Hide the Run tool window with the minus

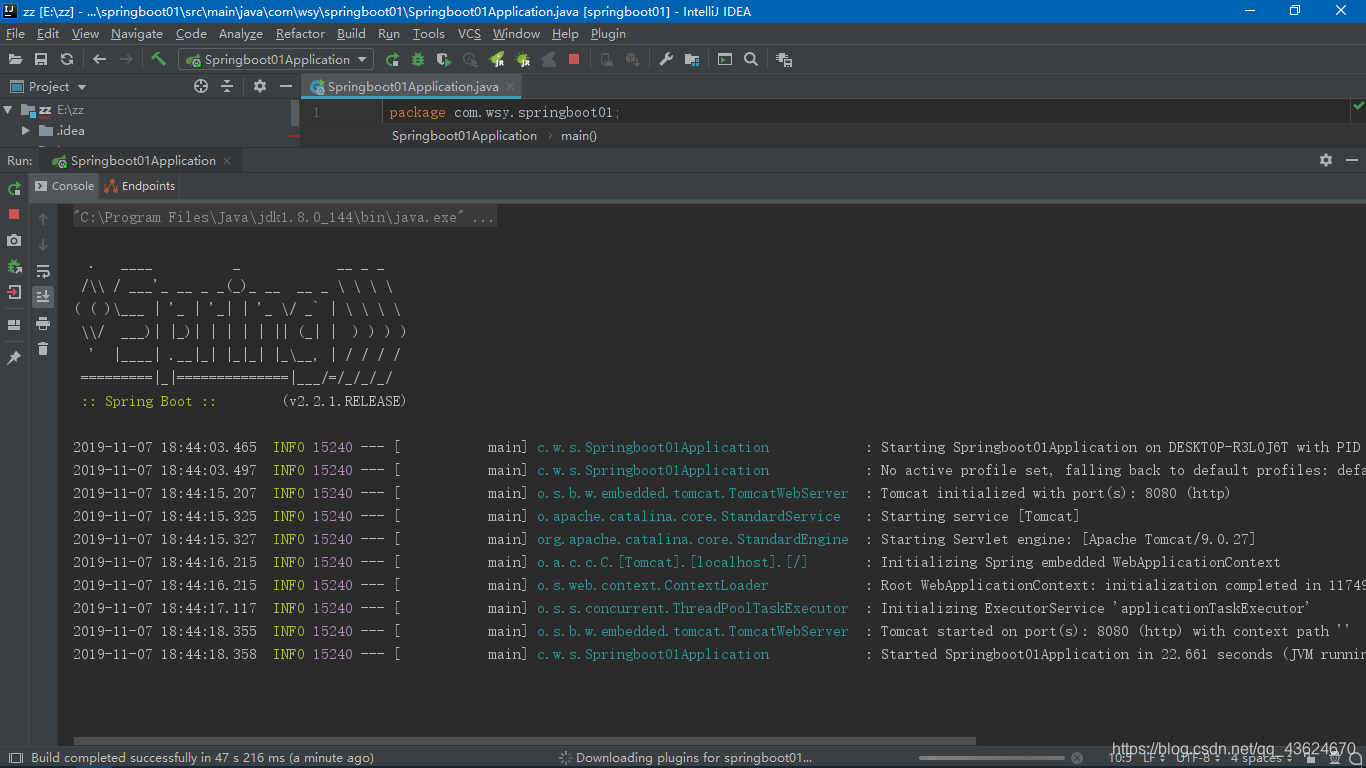(x=1352, y=160)
